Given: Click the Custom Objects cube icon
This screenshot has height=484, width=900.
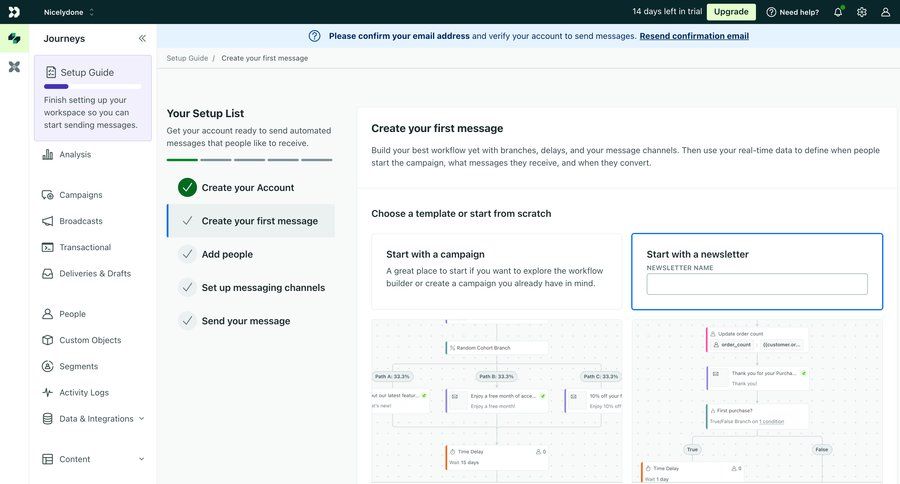Looking at the screenshot, I should 48,340.
